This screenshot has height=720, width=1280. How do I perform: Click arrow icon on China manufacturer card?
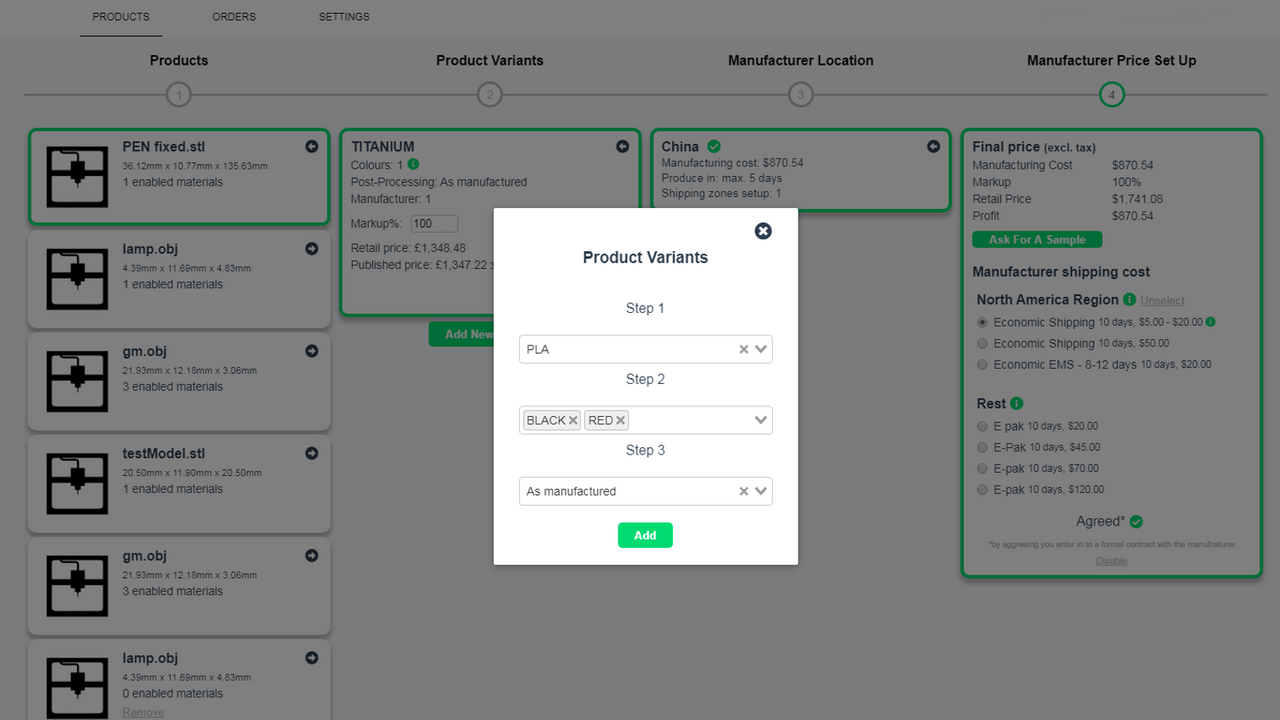[934, 146]
